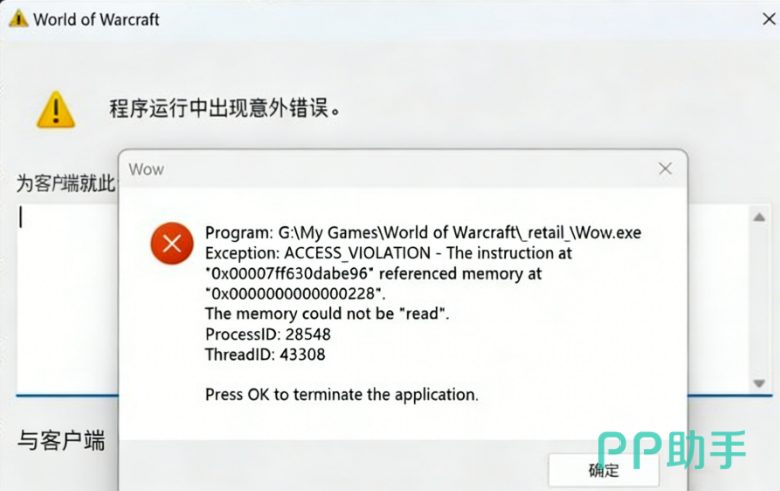780x491 pixels.
Task: Click the PP助手 watermark logo
Action: pyautogui.click(x=672, y=450)
